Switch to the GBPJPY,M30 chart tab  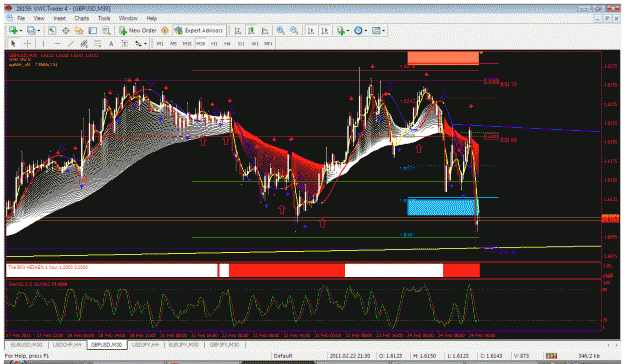[224, 345]
